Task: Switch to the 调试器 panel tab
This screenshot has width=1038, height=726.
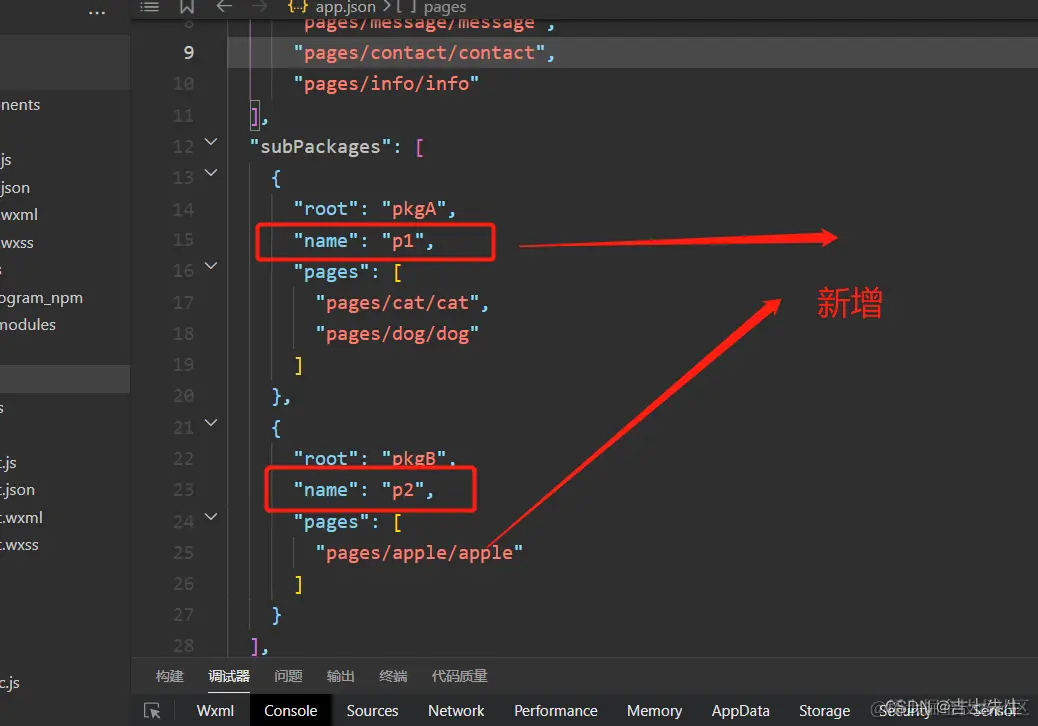Action: 229,676
